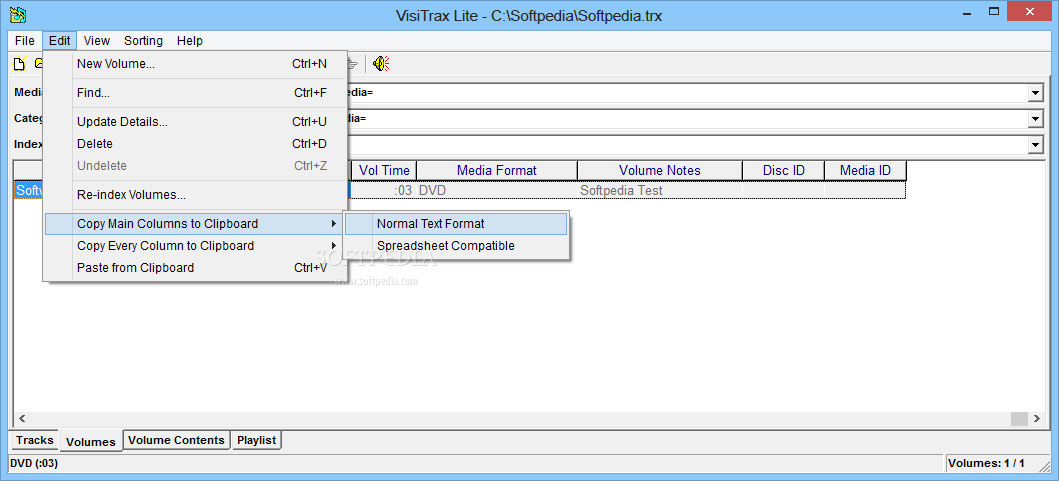Open the Help menu
Image resolution: width=1059 pixels, height=481 pixels.
(190, 41)
